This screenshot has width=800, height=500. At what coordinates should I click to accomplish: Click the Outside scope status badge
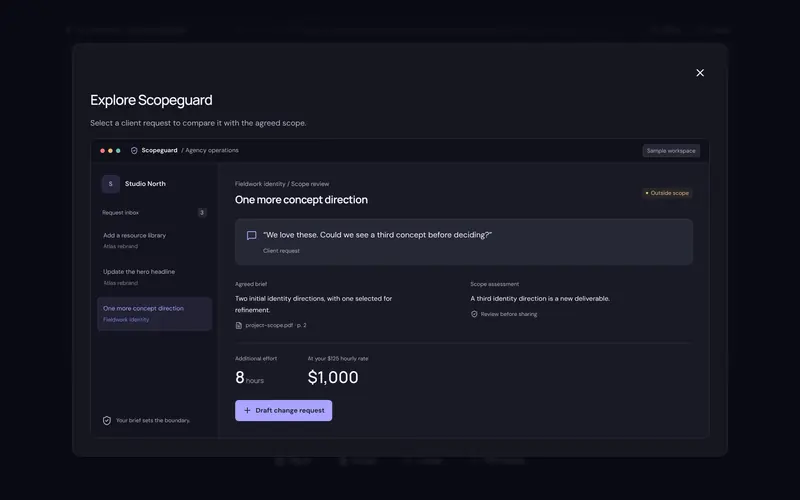click(667, 193)
